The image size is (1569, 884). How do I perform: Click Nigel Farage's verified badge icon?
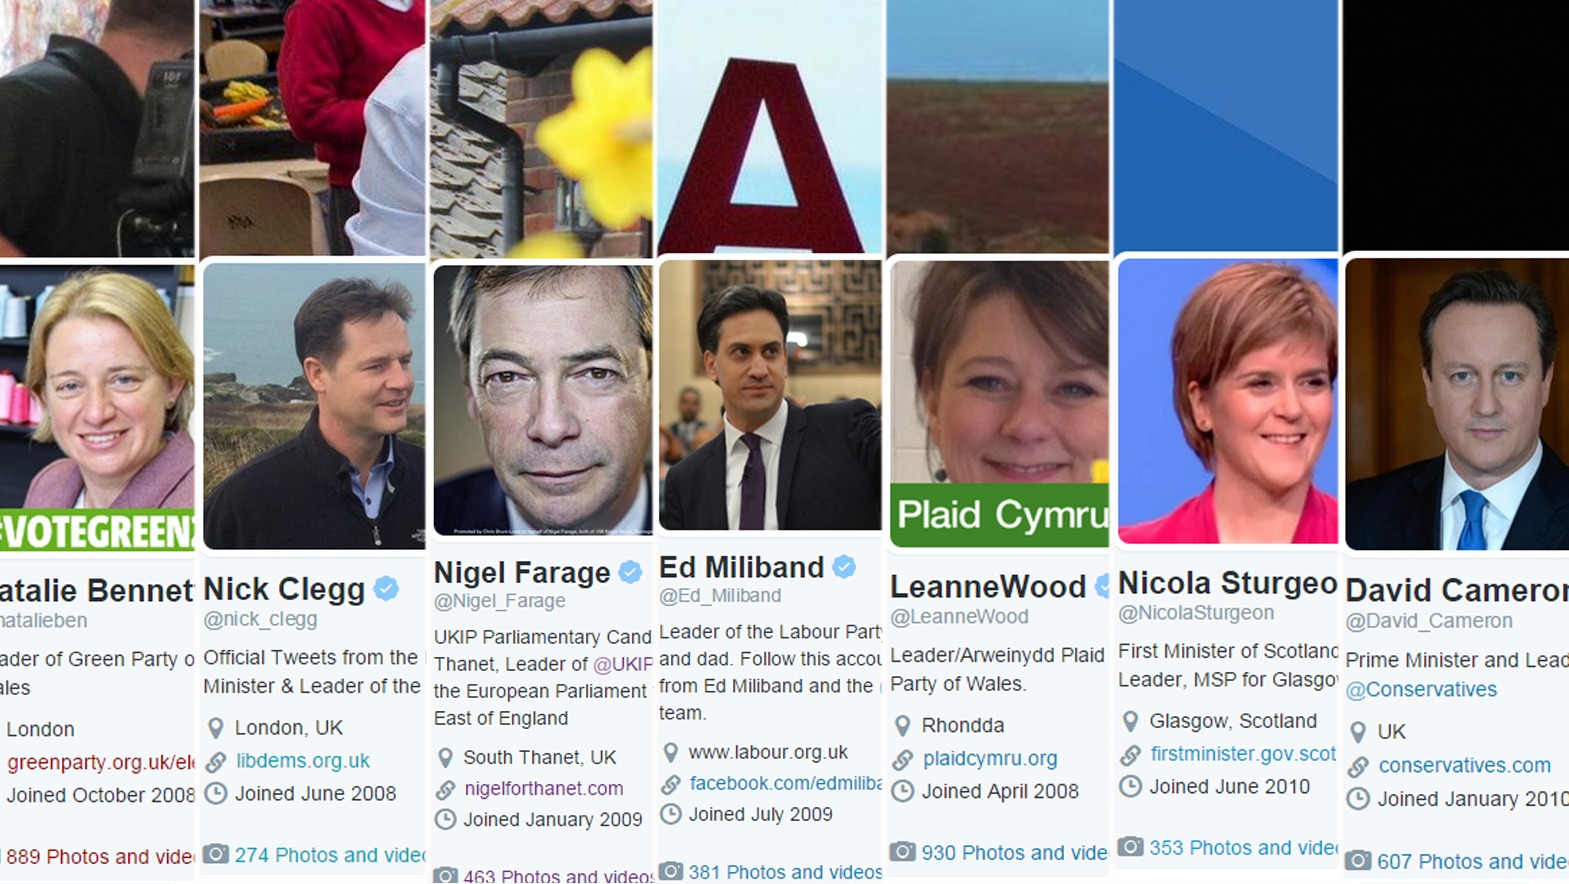pos(630,573)
